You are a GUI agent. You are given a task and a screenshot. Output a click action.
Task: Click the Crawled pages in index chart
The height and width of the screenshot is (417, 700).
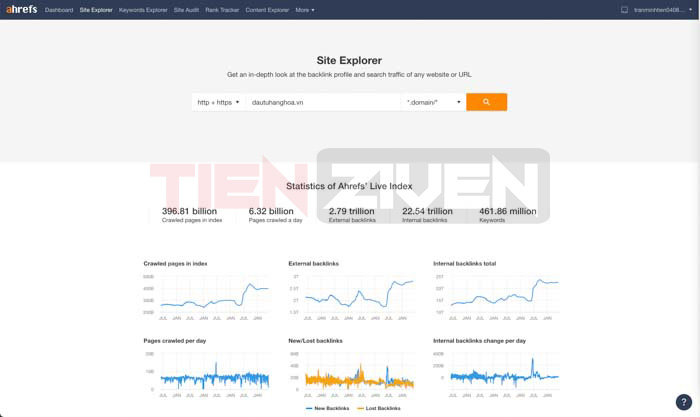[x=206, y=296]
